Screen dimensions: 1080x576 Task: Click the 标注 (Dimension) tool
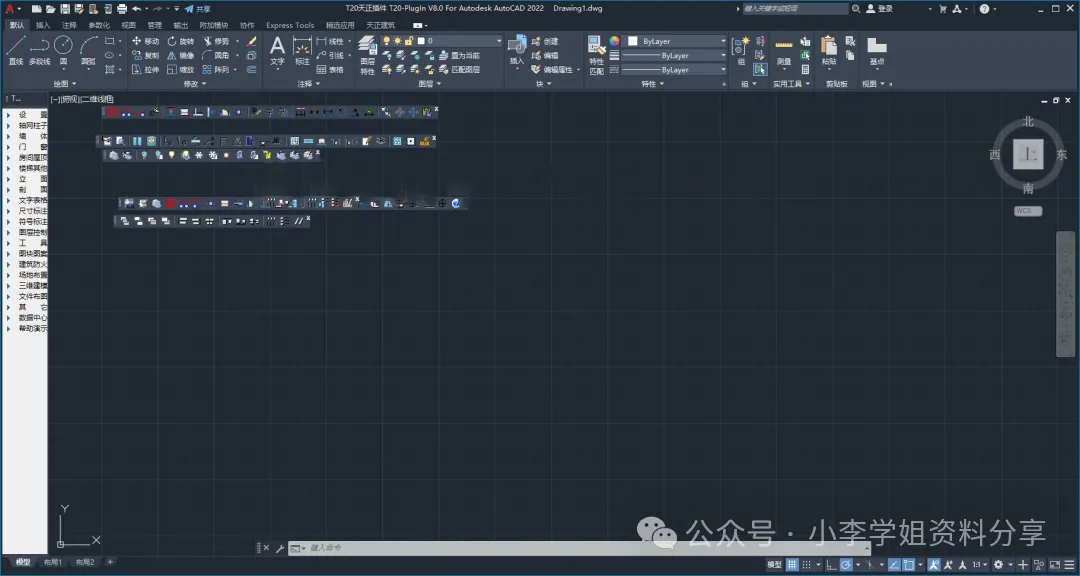302,50
